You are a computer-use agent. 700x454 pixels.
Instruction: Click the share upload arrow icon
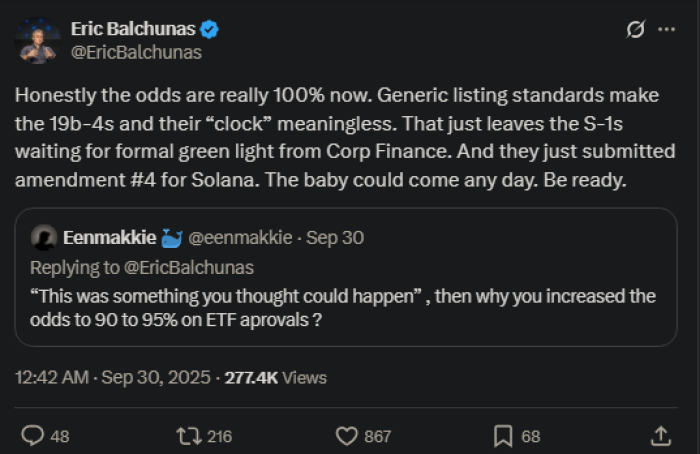[661, 436]
